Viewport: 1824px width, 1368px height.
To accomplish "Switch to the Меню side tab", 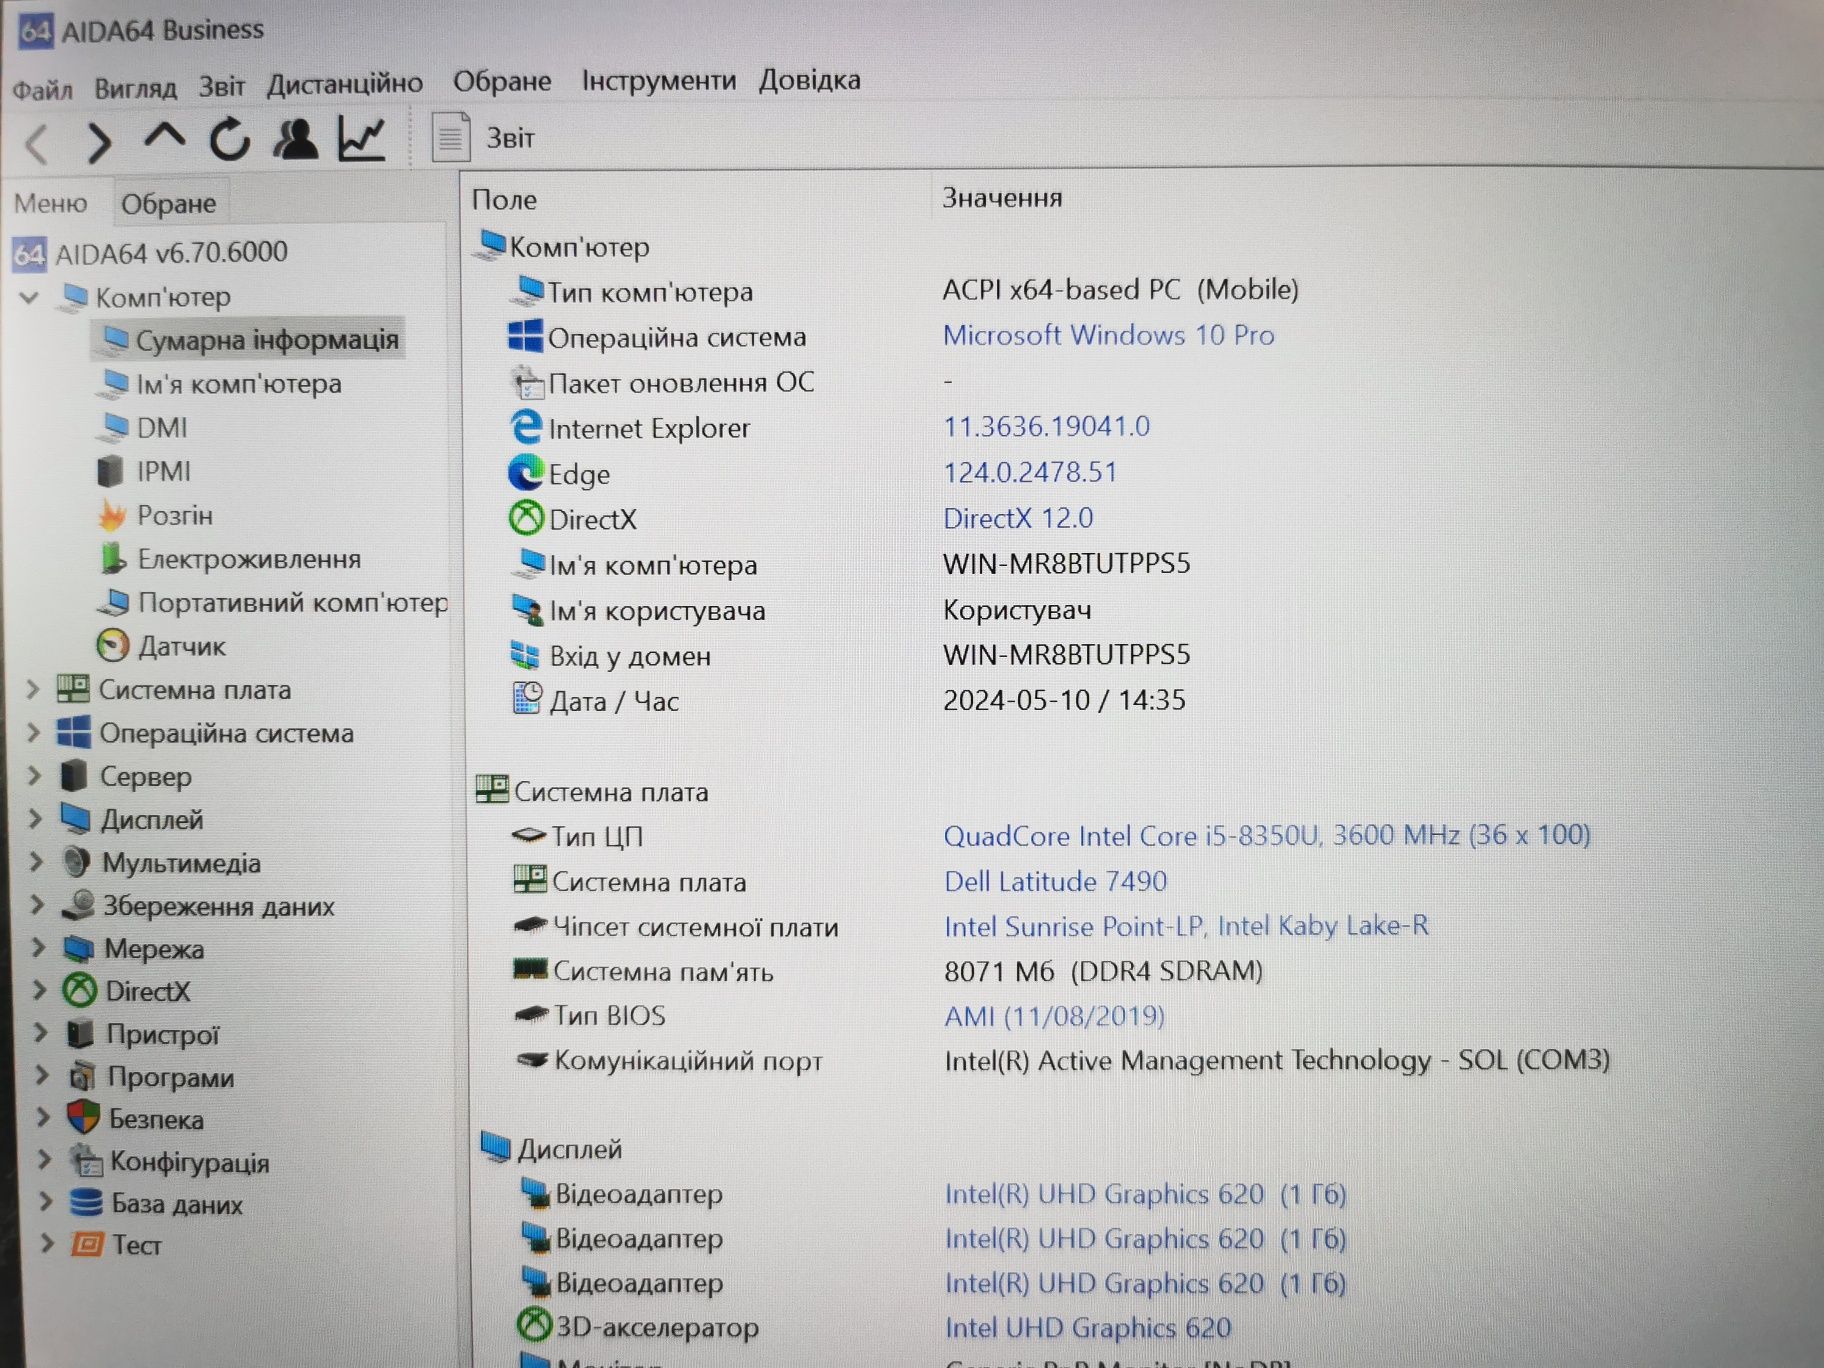I will pyautogui.click(x=50, y=203).
